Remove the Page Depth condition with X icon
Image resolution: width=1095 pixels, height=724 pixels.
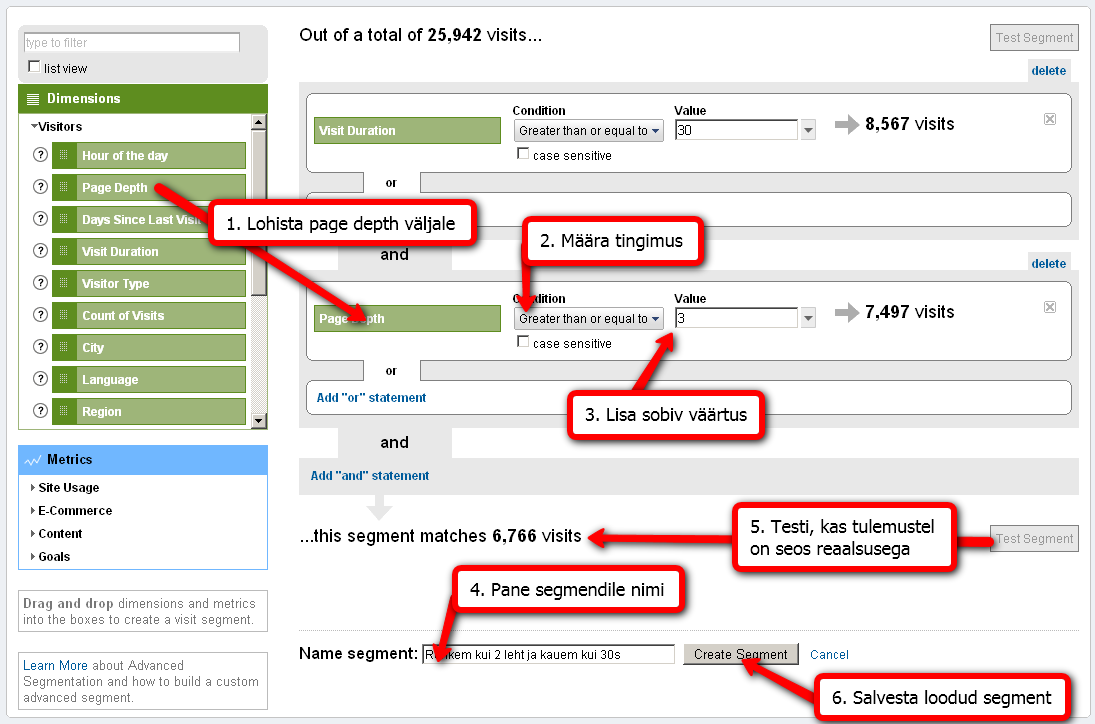pos(1049,307)
